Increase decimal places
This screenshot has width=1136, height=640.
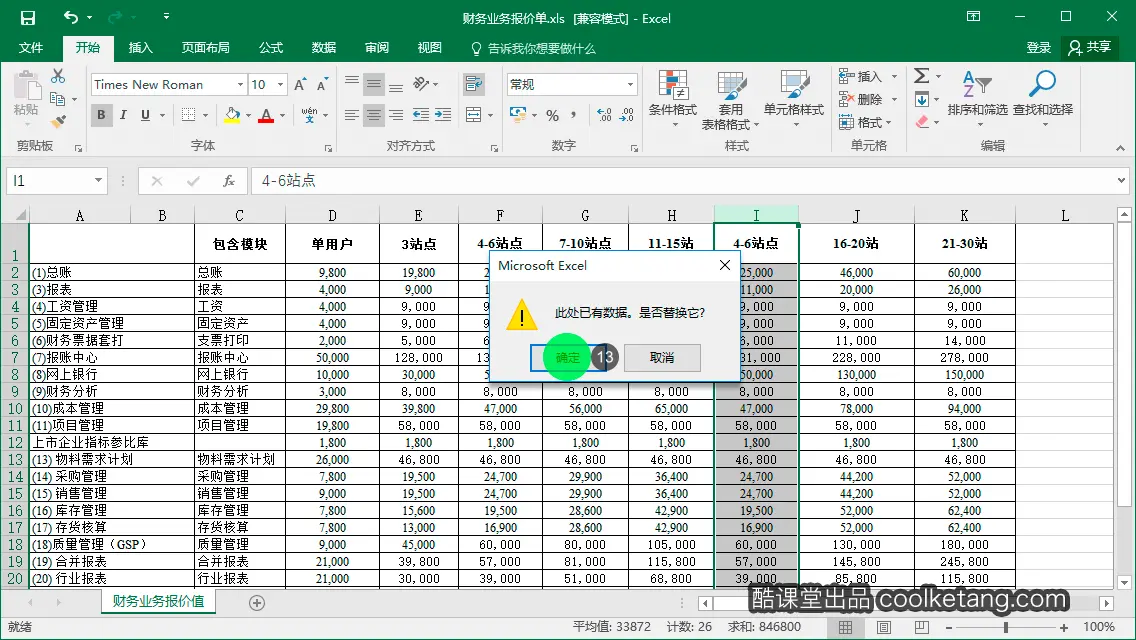604,115
